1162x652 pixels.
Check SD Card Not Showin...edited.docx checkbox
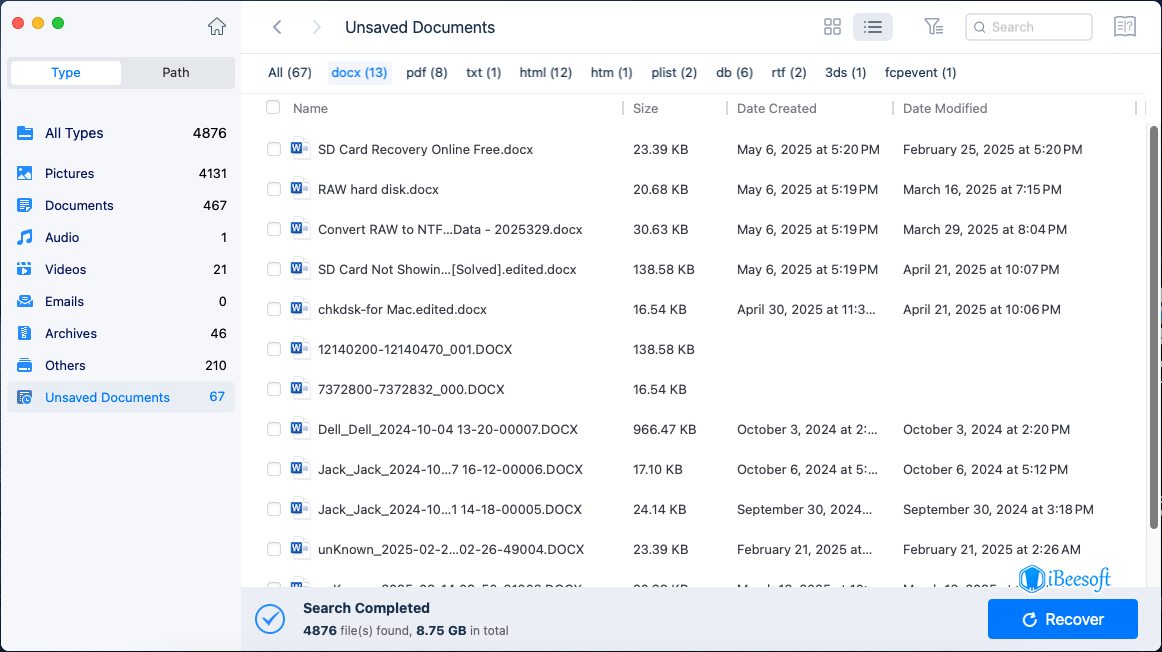click(x=273, y=269)
